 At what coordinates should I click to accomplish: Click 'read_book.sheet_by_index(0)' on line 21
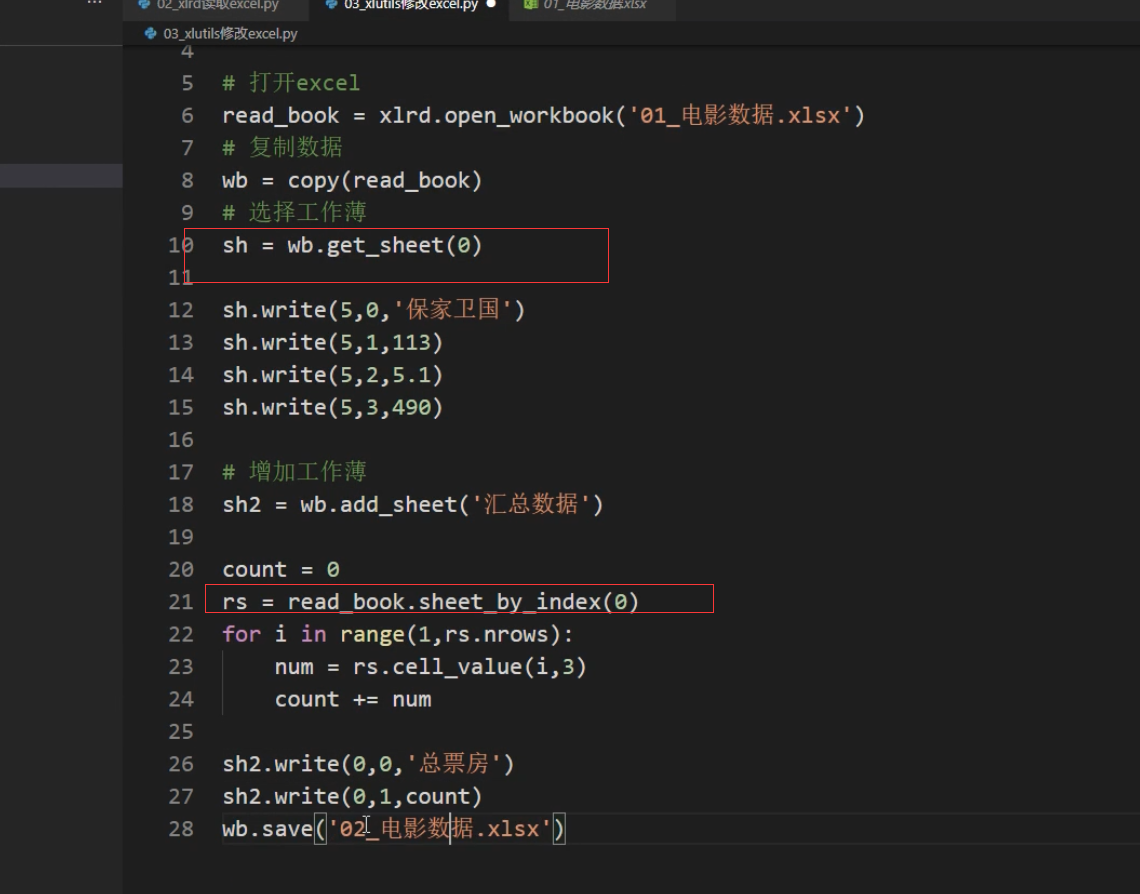tap(463, 602)
